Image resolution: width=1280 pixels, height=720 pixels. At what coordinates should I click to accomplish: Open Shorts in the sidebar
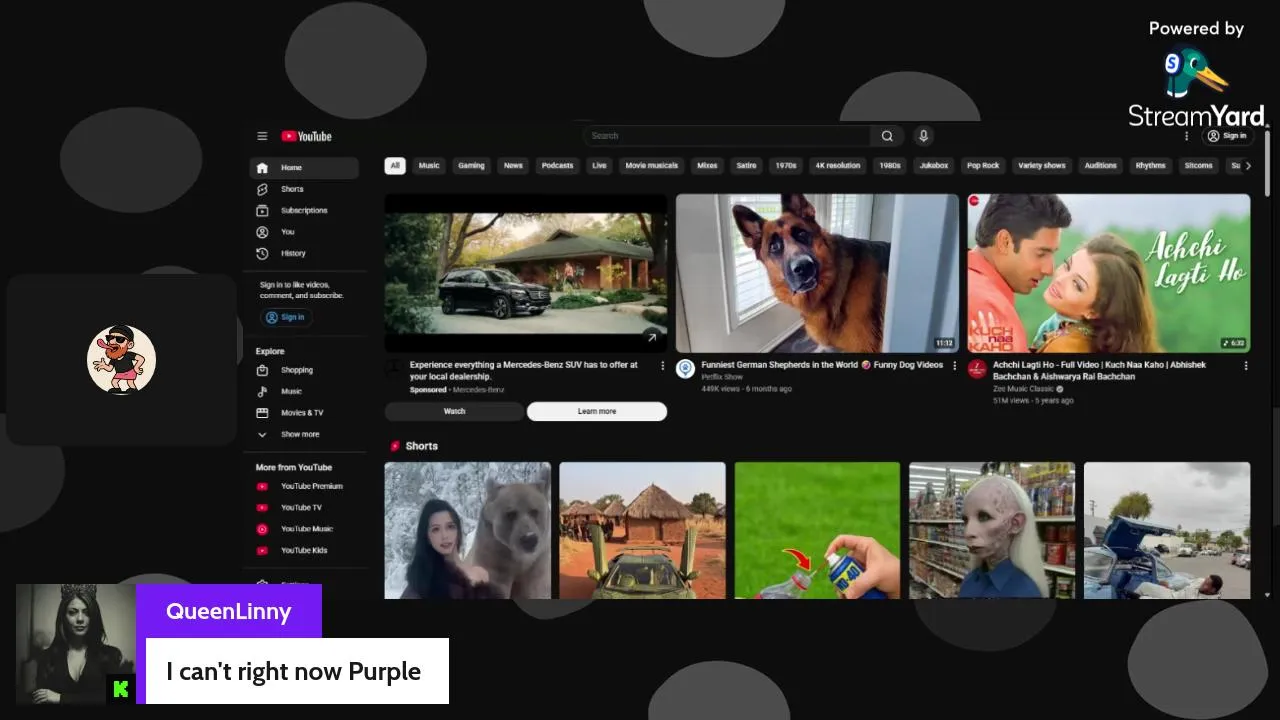(x=304, y=189)
